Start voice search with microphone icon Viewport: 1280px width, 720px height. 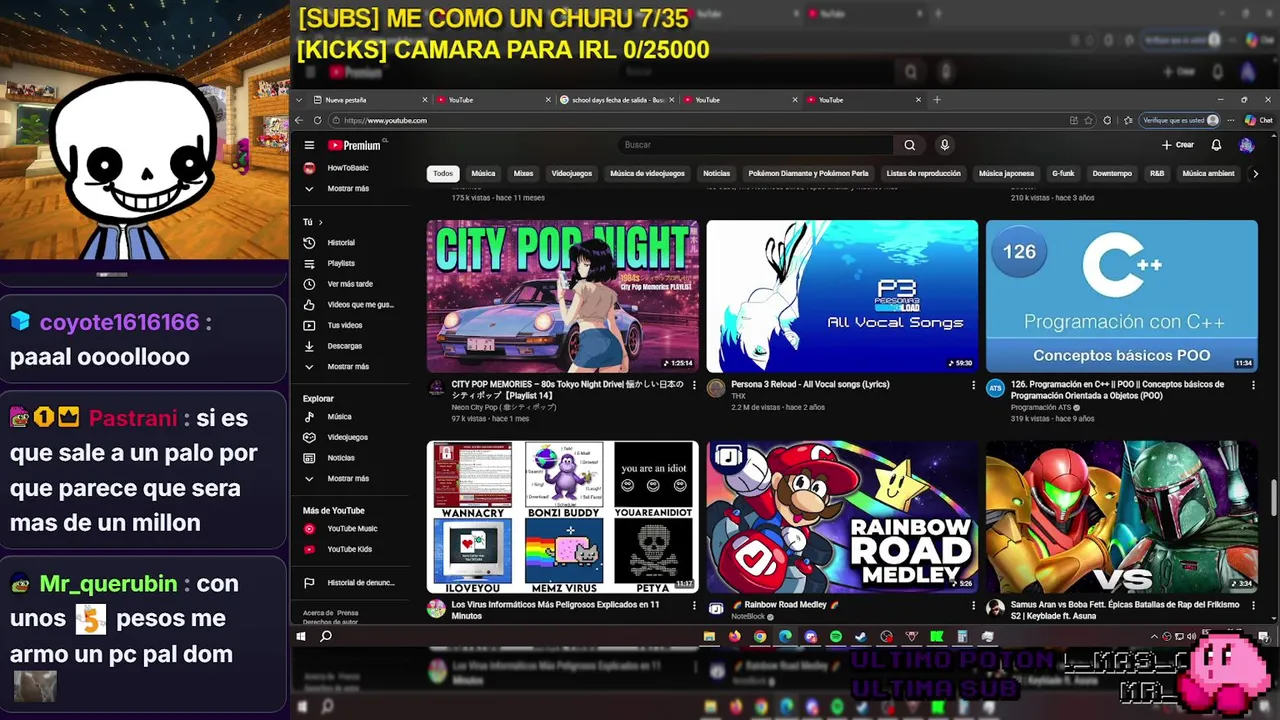(x=944, y=145)
